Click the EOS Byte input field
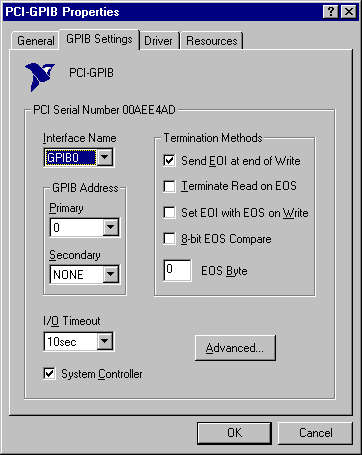362x455 pixels. pos(177,270)
